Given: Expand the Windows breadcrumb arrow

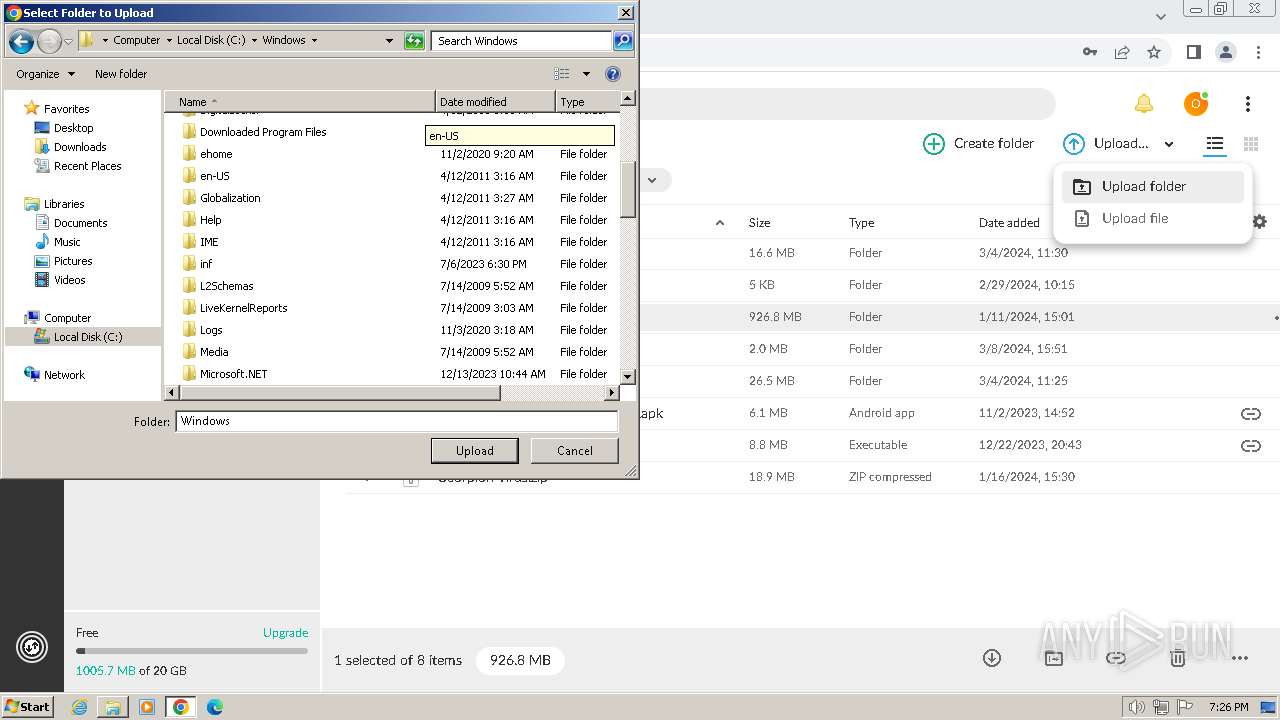Looking at the screenshot, I should coord(314,41).
